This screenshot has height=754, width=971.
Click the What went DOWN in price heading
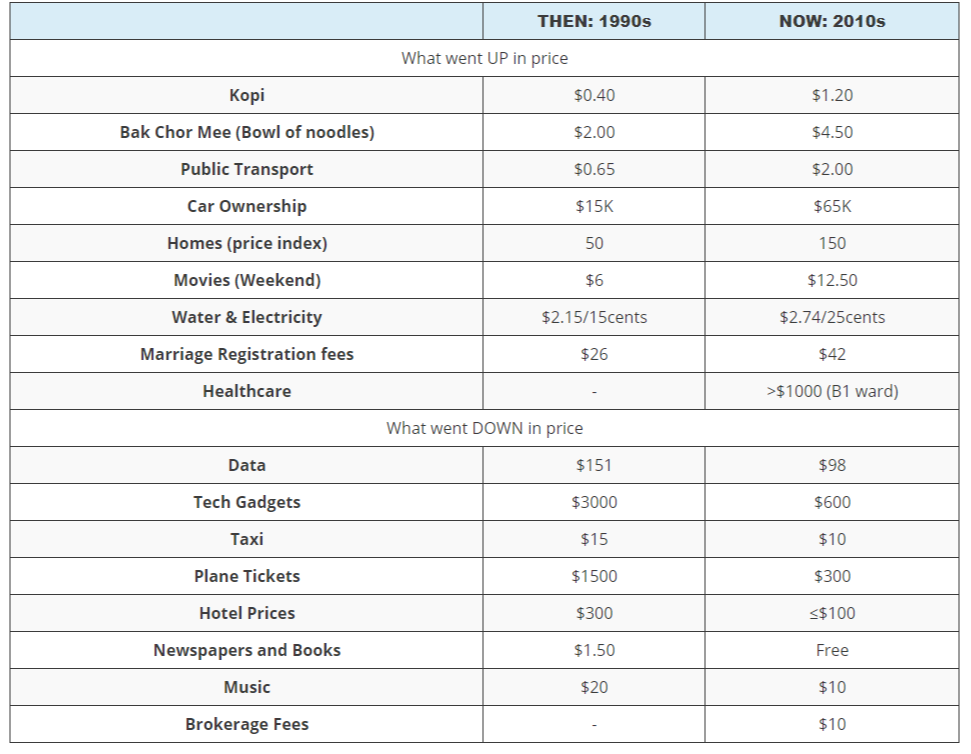[484, 428]
